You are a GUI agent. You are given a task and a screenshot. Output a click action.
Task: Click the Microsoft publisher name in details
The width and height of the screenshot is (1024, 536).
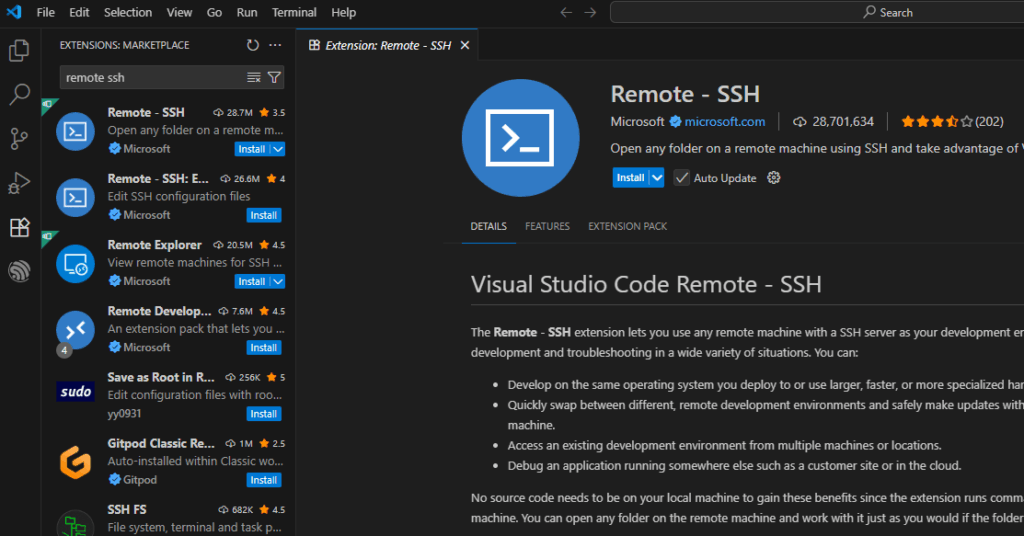[637, 121]
